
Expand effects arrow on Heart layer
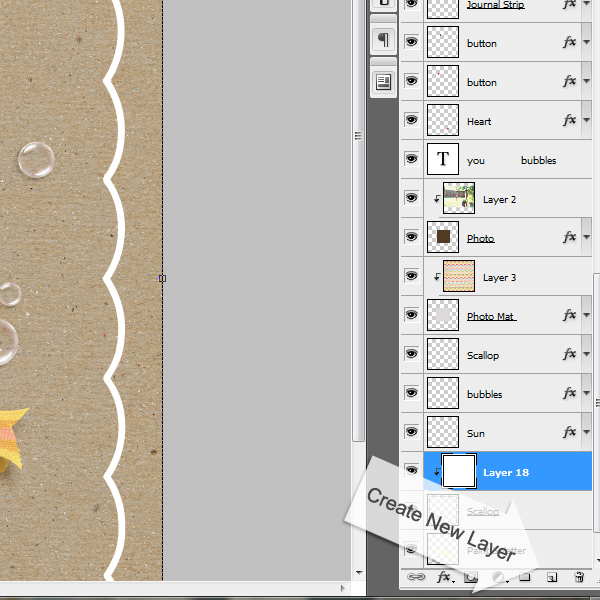(587, 120)
